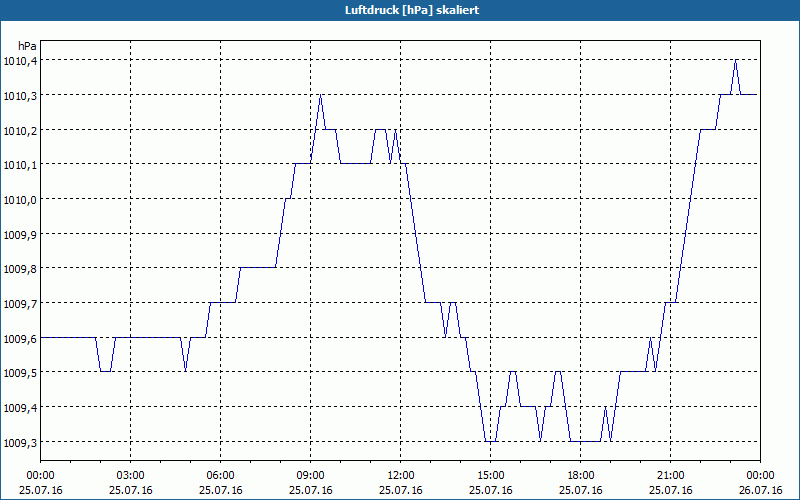Screen dimensions: 800x500
Task: Click the "15:00" time axis label
Action: (x=491, y=476)
